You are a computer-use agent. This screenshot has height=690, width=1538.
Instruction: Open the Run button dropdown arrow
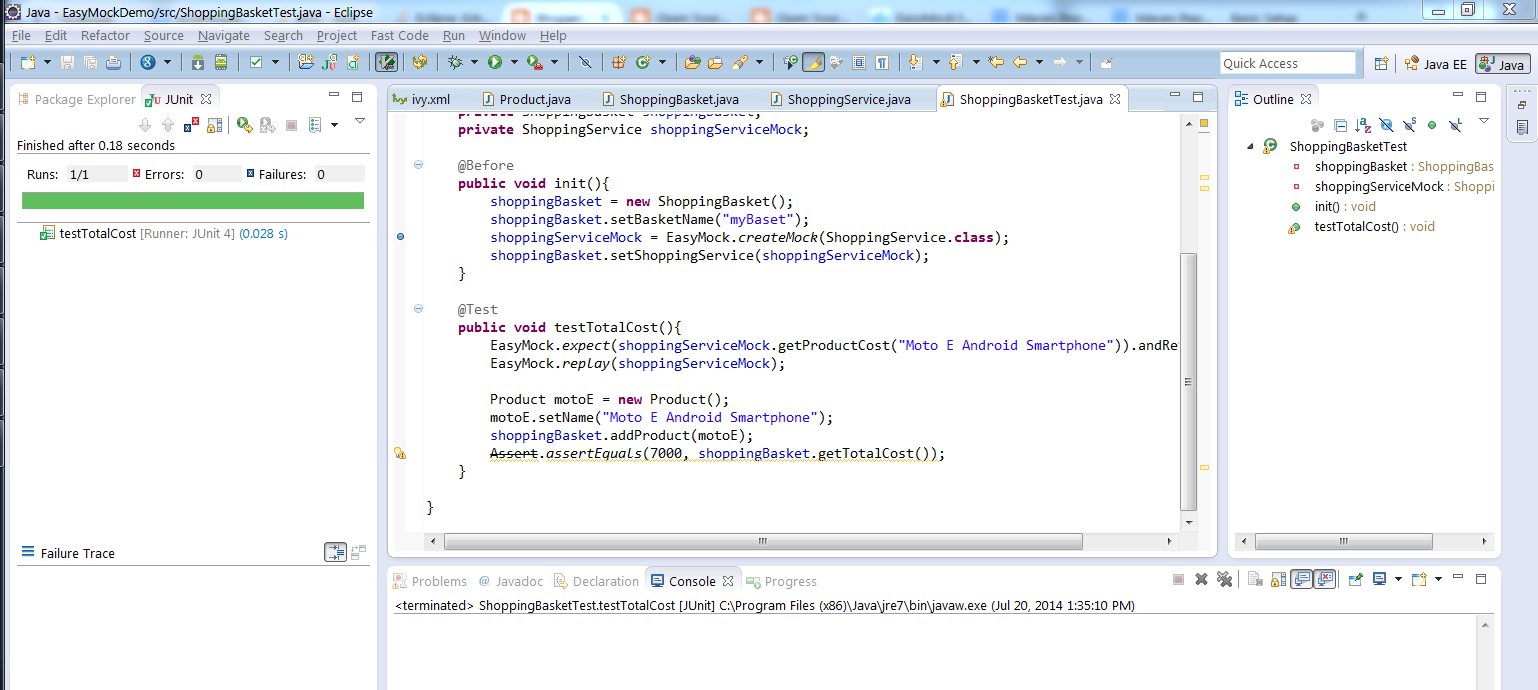click(x=512, y=62)
